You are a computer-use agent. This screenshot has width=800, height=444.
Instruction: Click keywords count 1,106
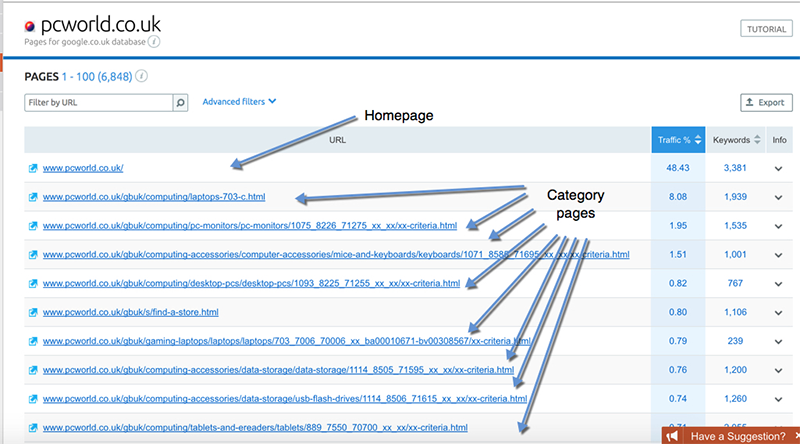point(735,312)
